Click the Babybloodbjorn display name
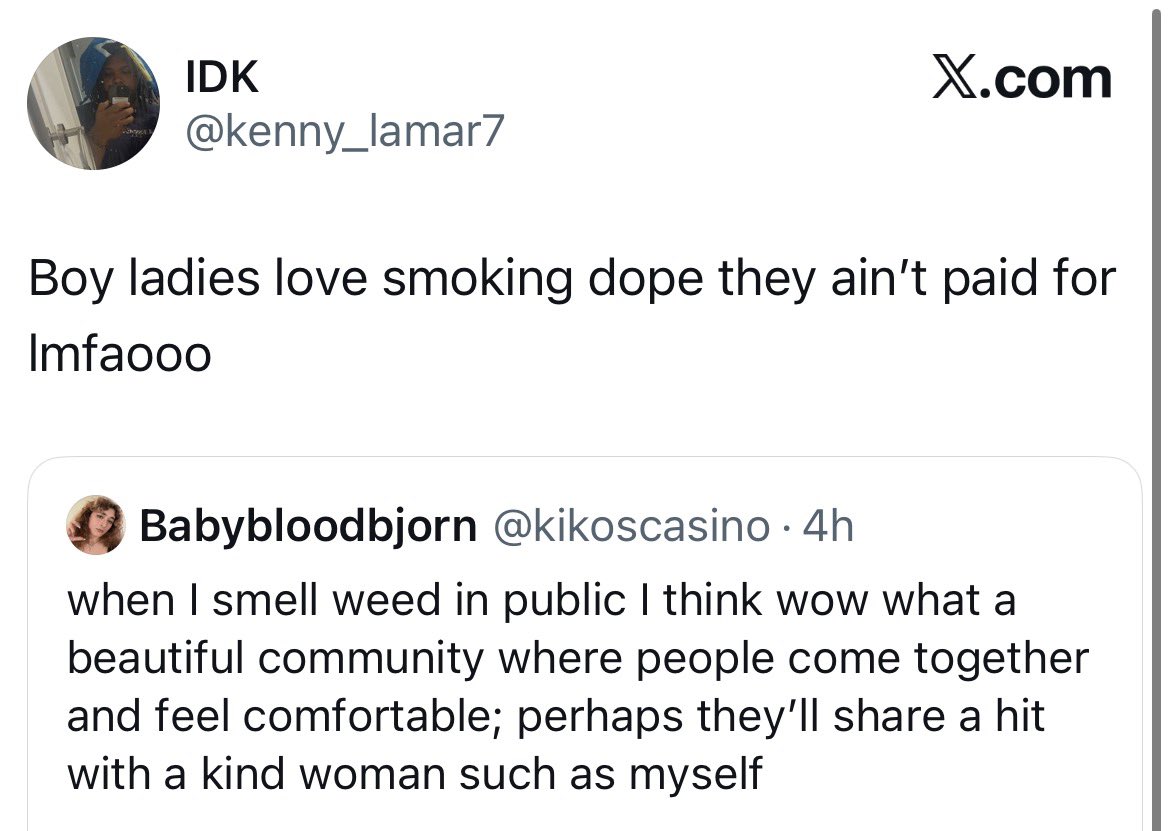The width and height of the screenshot is (1170, 831). (x=308, y=525)
